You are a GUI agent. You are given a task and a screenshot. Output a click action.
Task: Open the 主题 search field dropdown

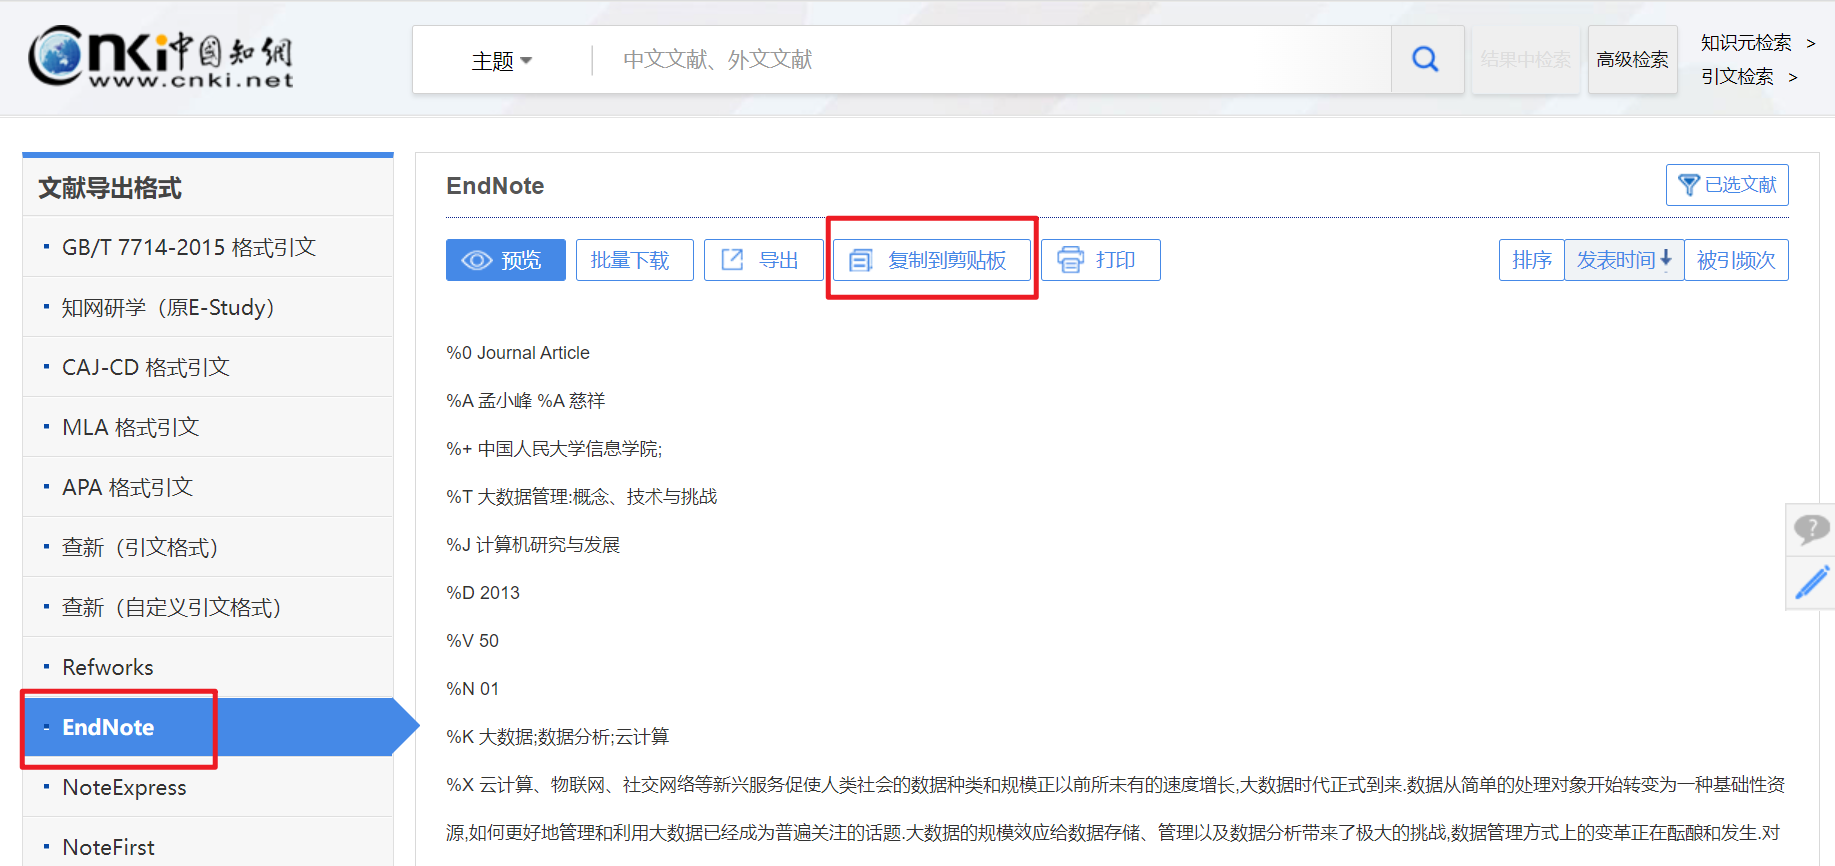pos(501,61)
